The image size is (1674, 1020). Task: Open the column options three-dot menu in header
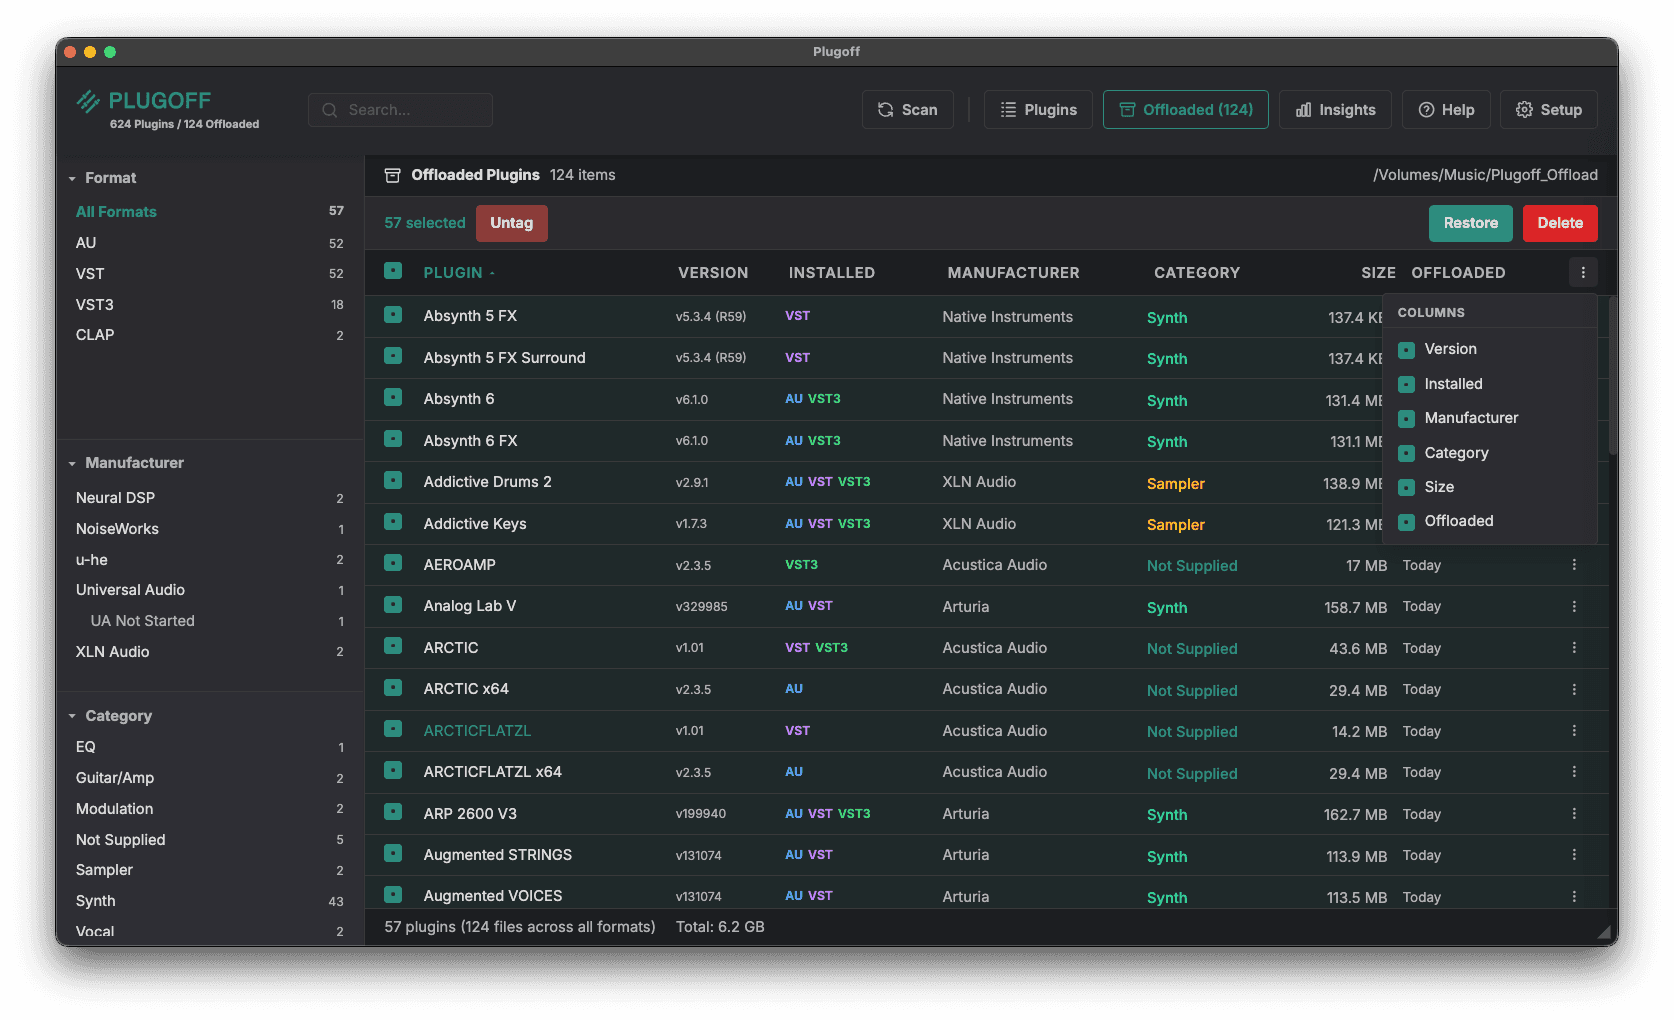[x=1583, y=272]
